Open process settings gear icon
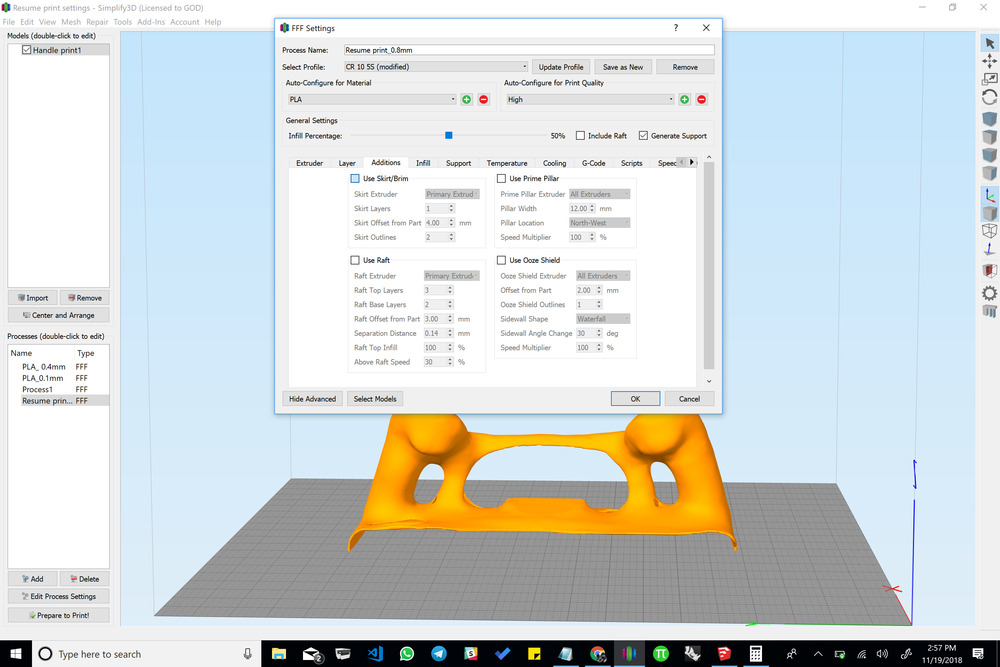The height and width of the screenshot is (667, 1000). click(x=989, y=293)
